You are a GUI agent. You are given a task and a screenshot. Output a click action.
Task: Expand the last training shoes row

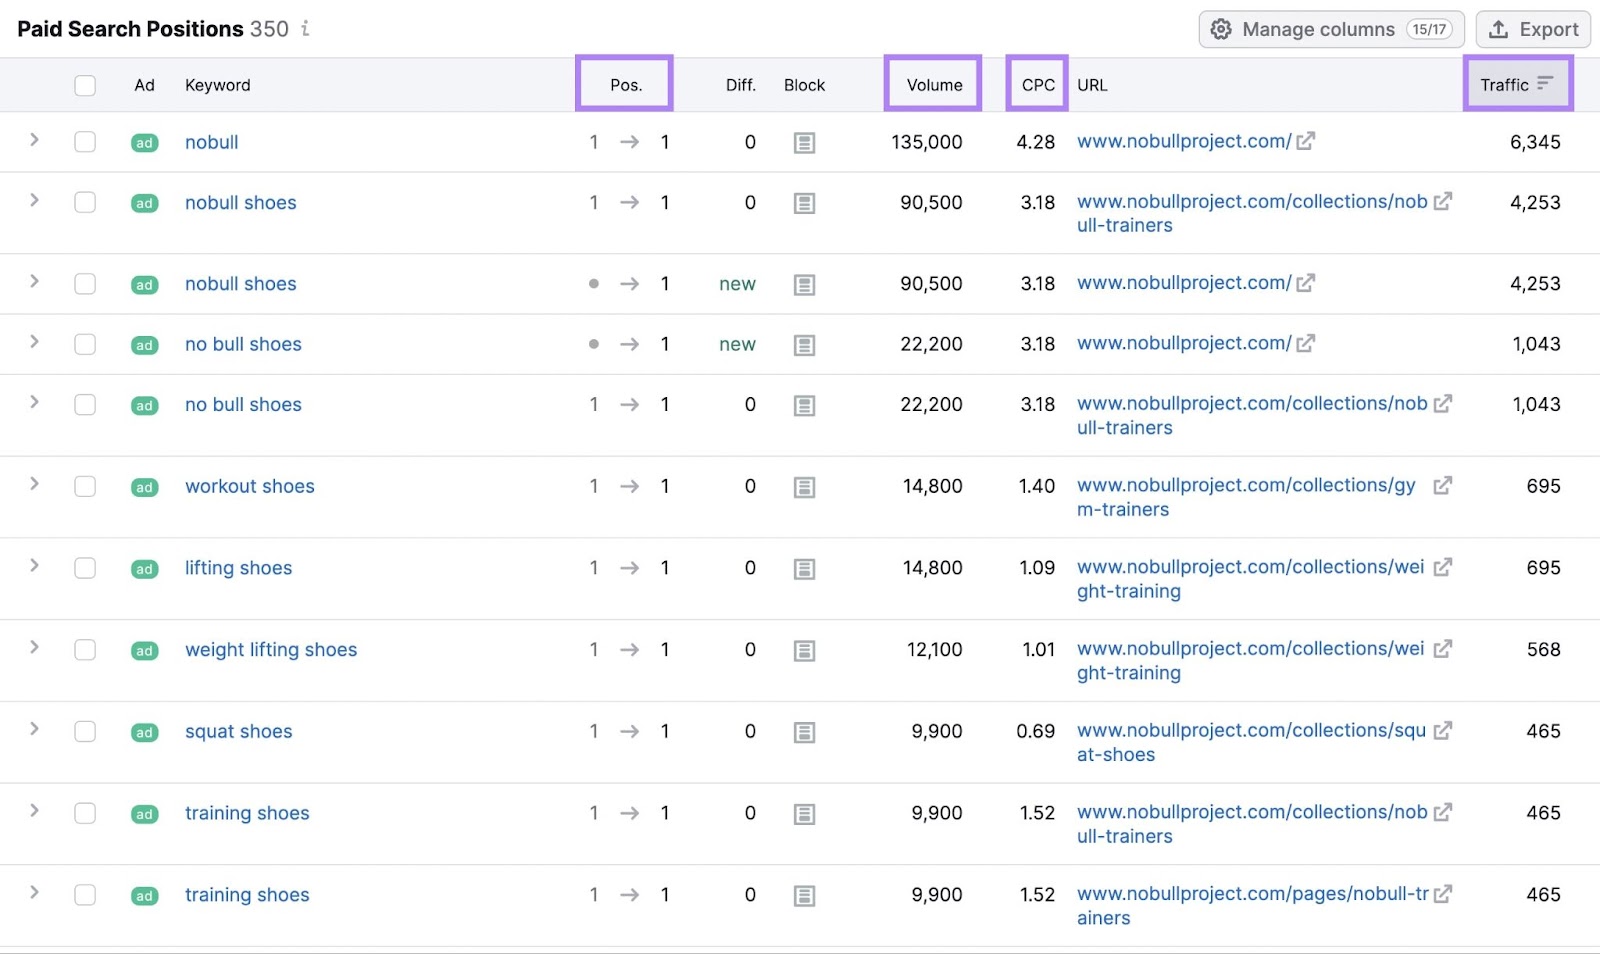(33, 895)
